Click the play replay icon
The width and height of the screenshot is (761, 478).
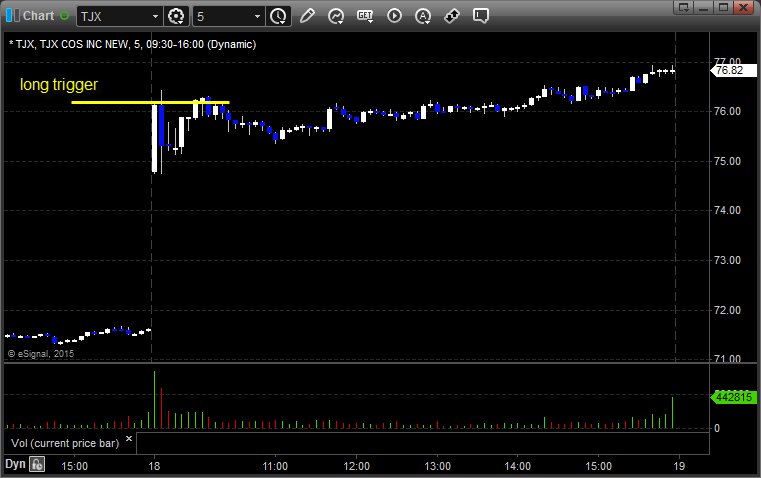coord(394,16)
